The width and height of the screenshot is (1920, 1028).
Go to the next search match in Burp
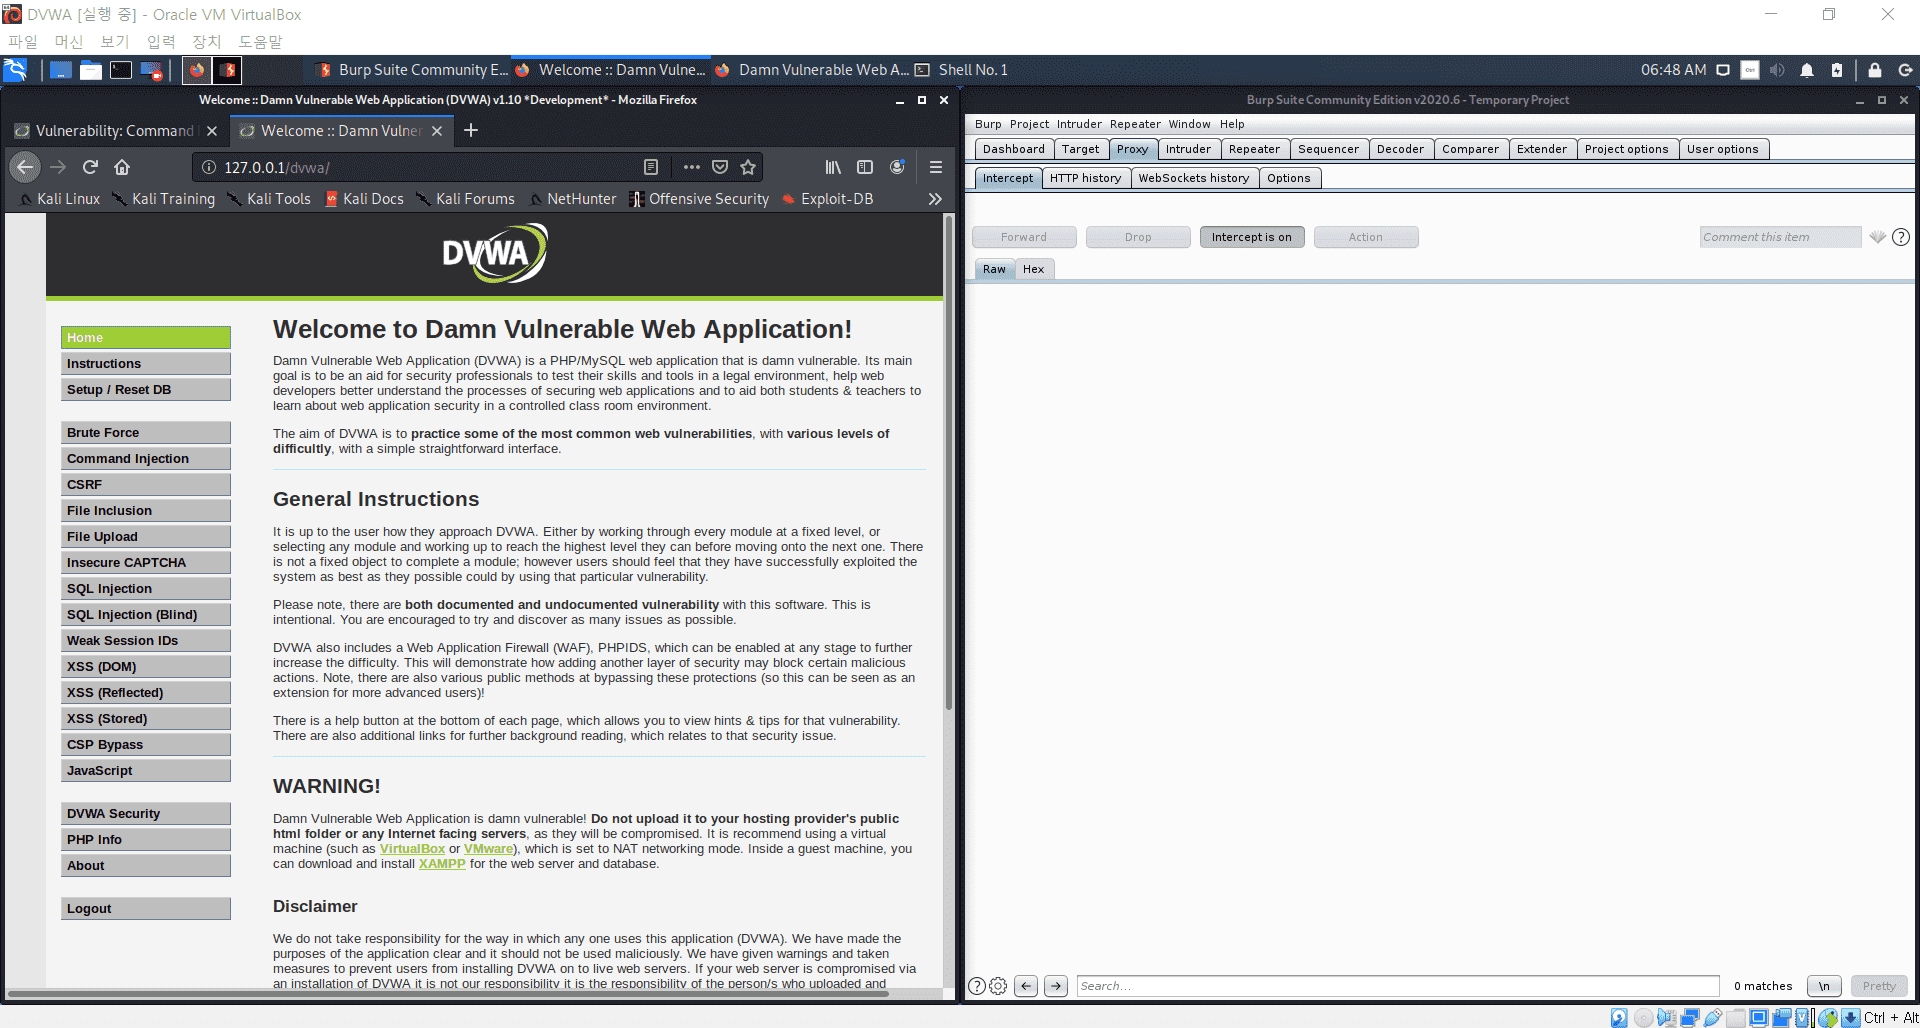tap(1056, 986)
